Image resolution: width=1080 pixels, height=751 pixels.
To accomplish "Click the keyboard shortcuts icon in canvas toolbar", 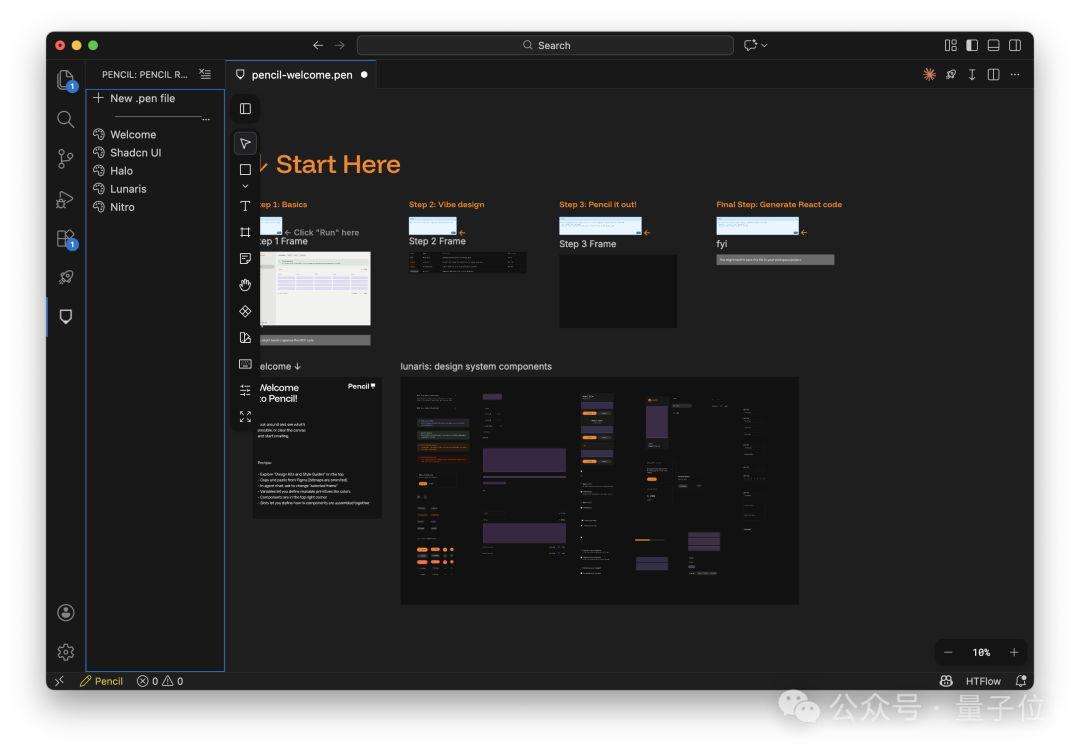I will pyautogui.click(x=245, y=364).
